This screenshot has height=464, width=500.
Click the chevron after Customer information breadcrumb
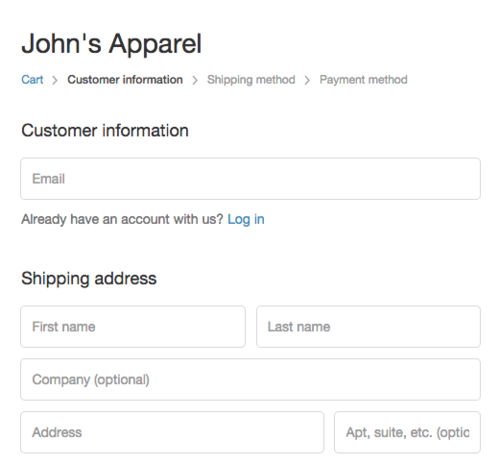195,80
